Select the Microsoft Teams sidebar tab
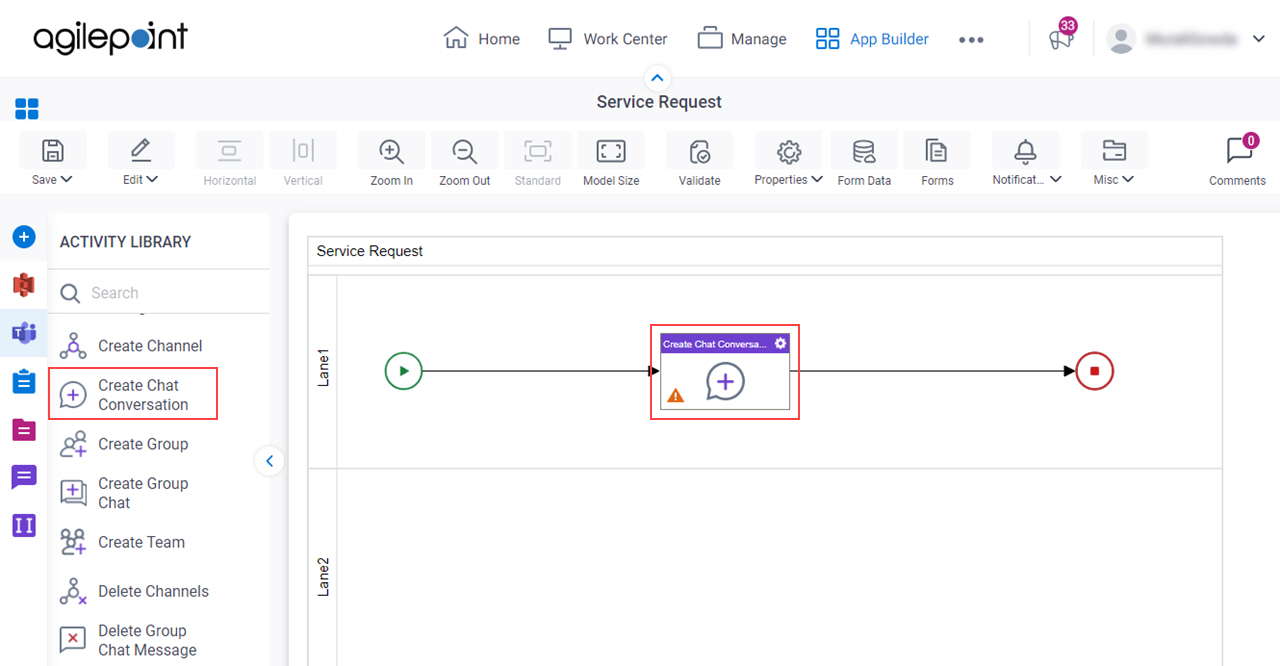1280x666 pixels. [24, 333]
